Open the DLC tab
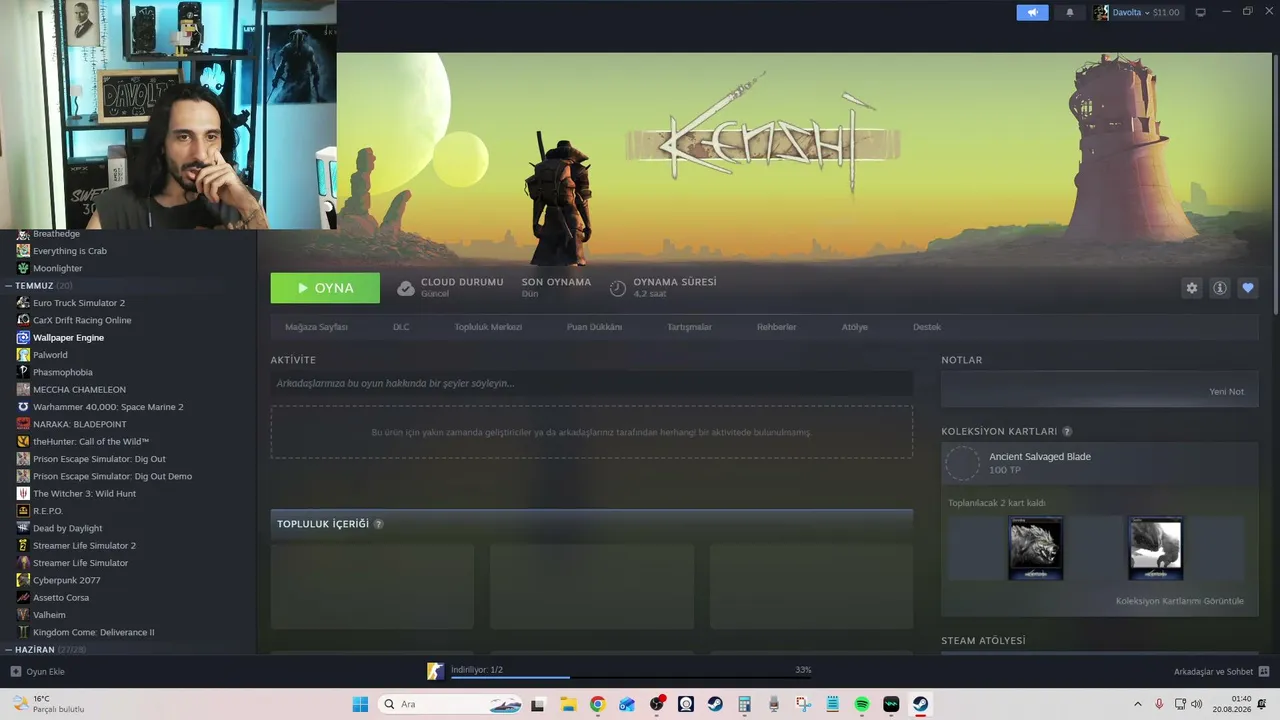The width and height of the screenshot is (1280, 720). pyautogui.click(x=401, y=327)
